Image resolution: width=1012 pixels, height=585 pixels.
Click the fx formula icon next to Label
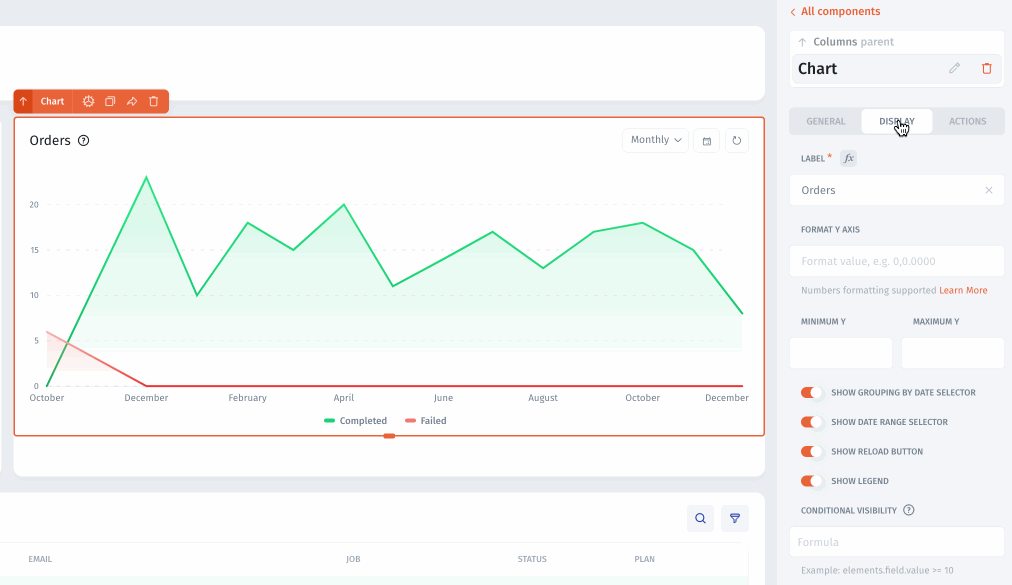[848, 158]
